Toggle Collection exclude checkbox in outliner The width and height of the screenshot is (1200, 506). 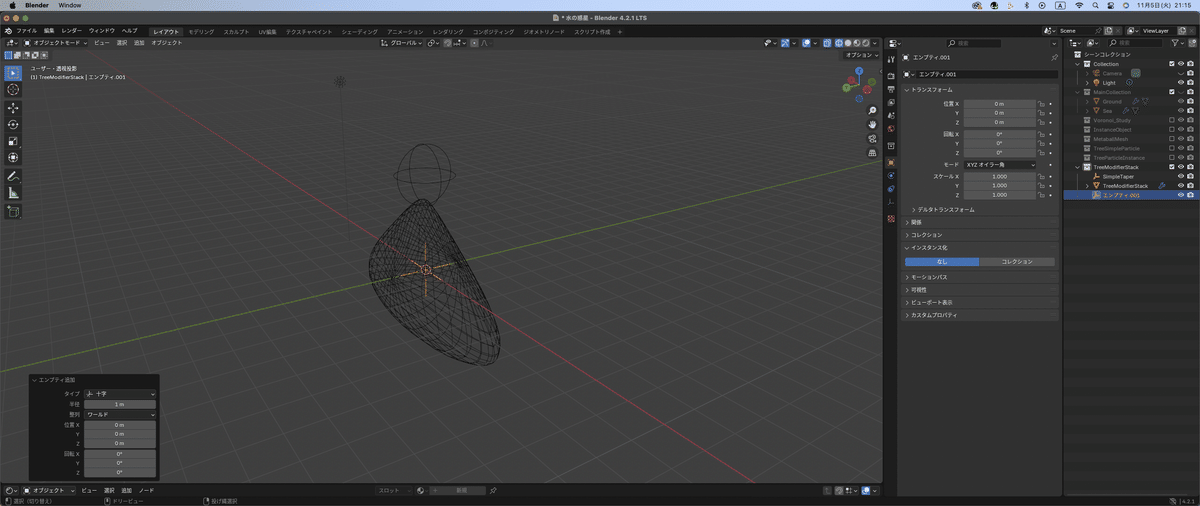1172,64
